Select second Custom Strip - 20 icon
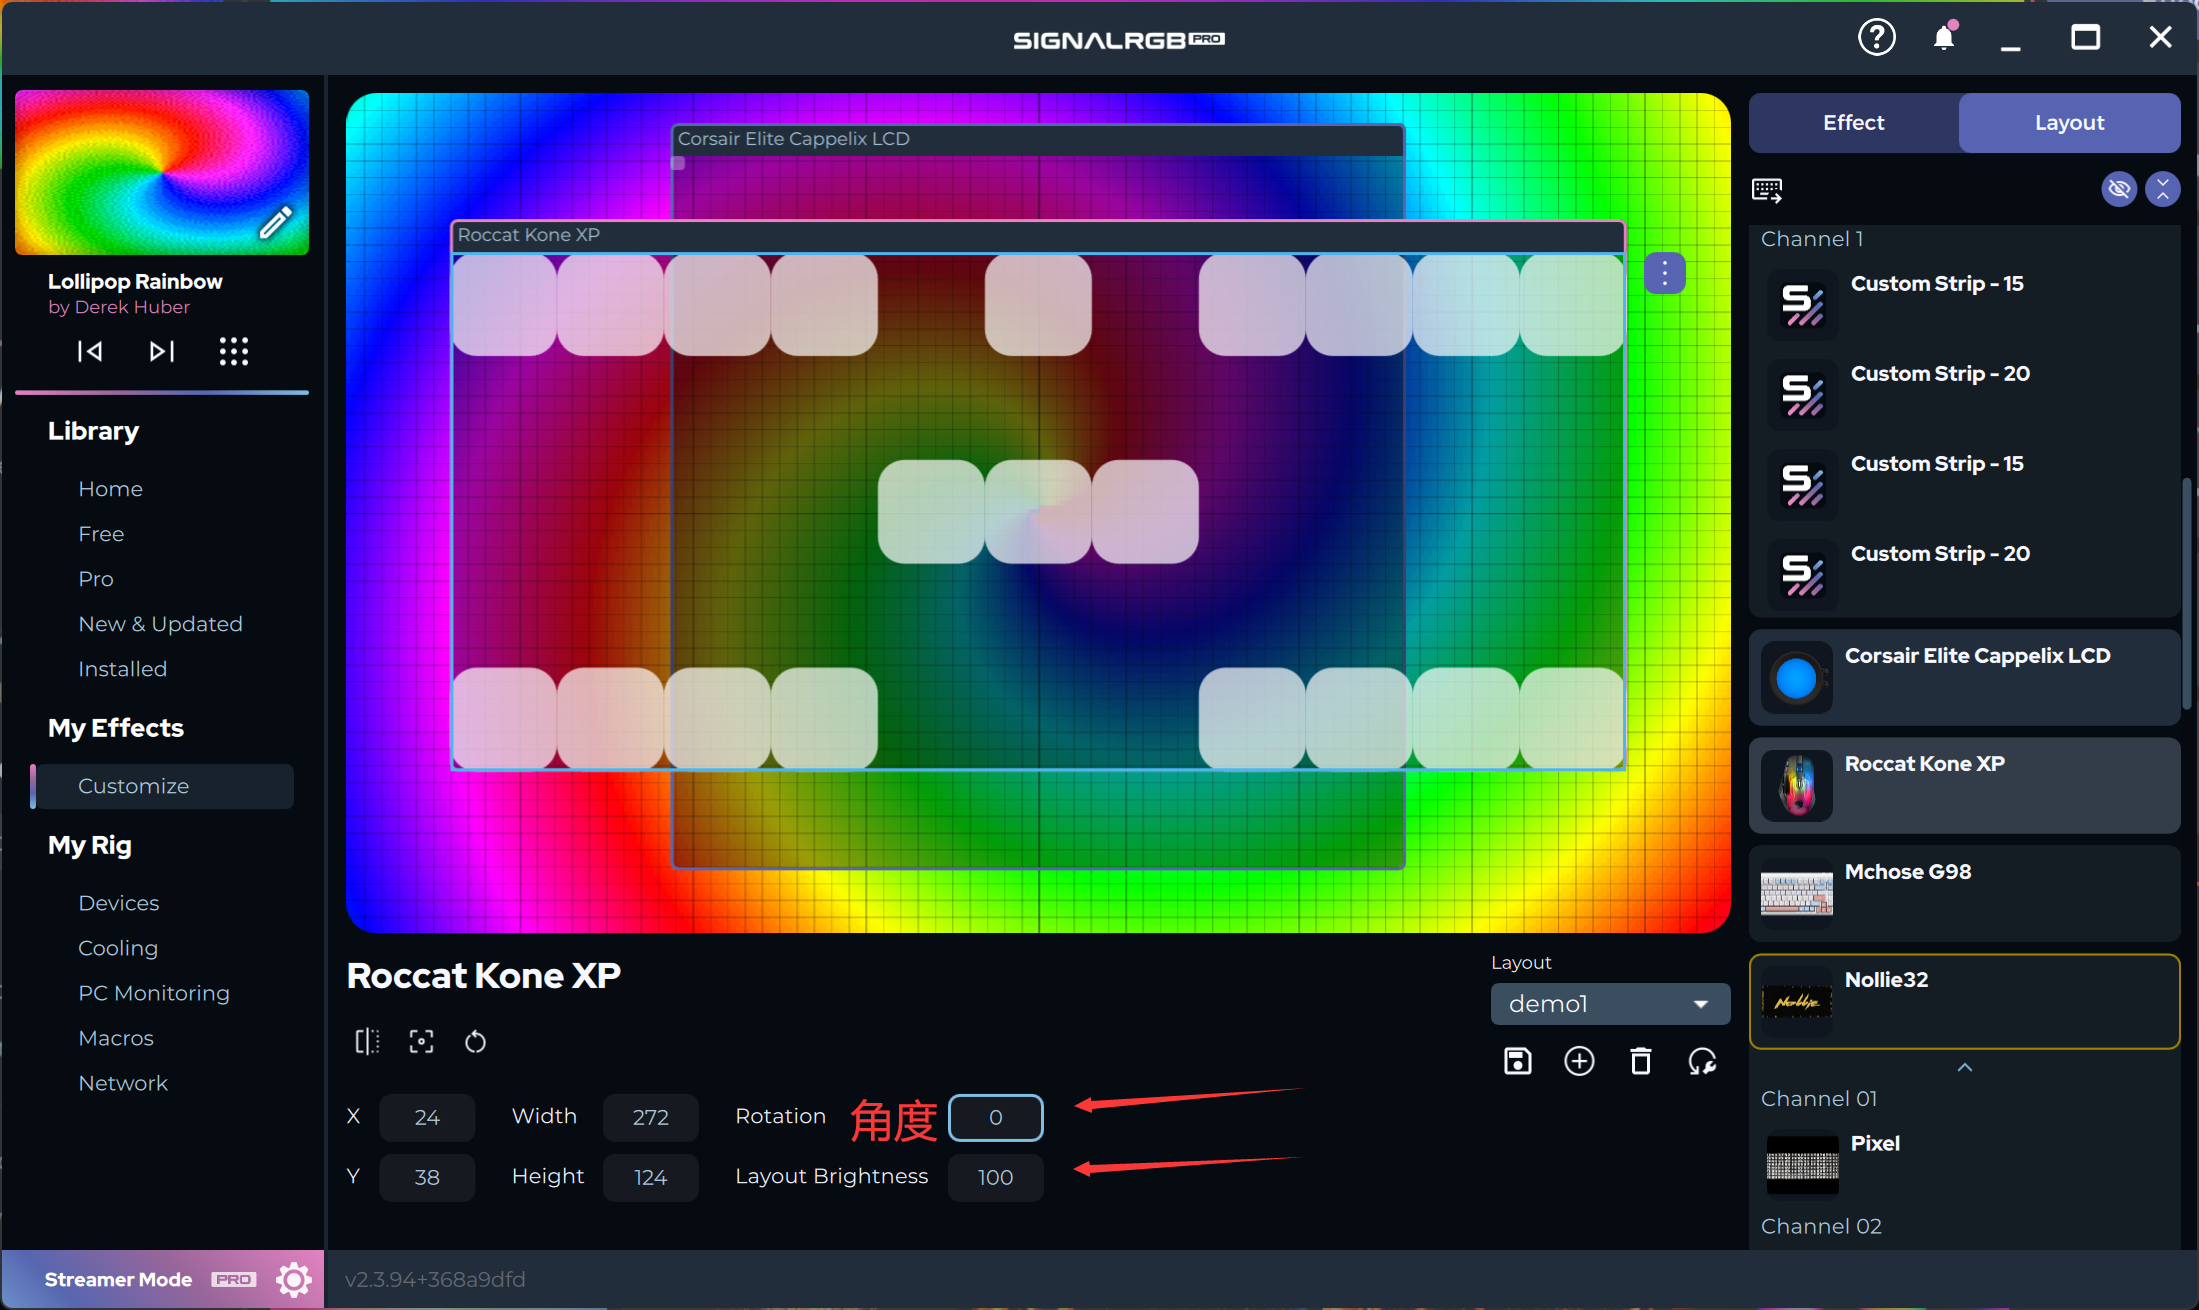The height and width of the screenshot is (1310, 2199). (1802, 574)
